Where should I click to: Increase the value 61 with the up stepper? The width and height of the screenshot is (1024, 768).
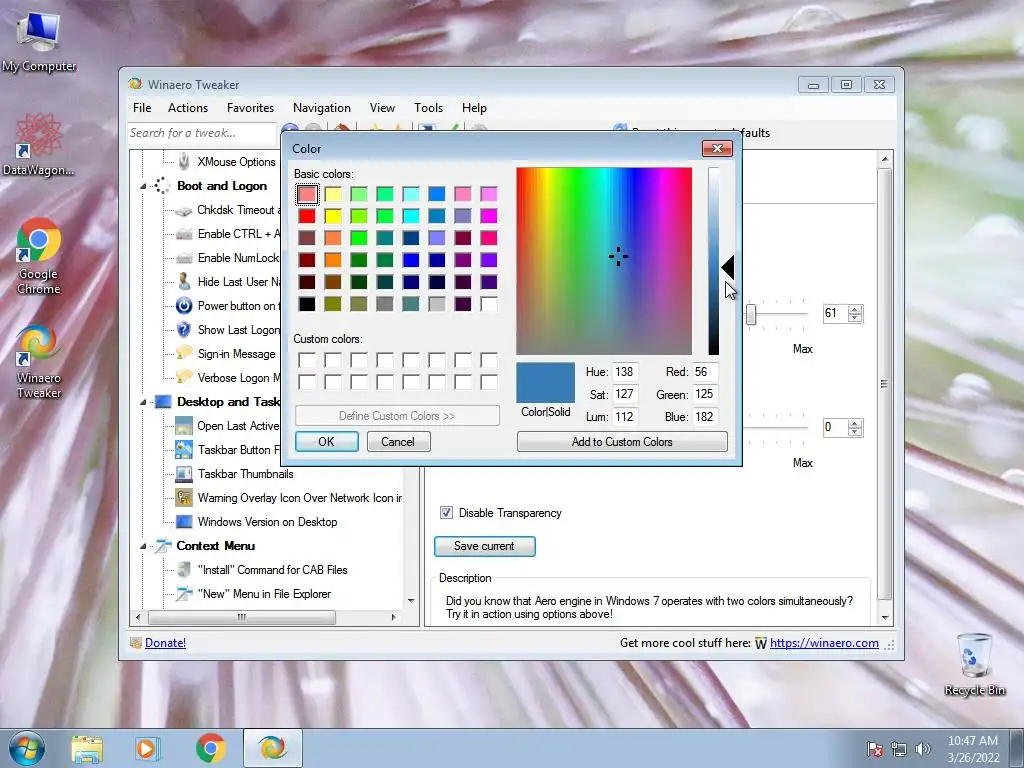point(855,310)
